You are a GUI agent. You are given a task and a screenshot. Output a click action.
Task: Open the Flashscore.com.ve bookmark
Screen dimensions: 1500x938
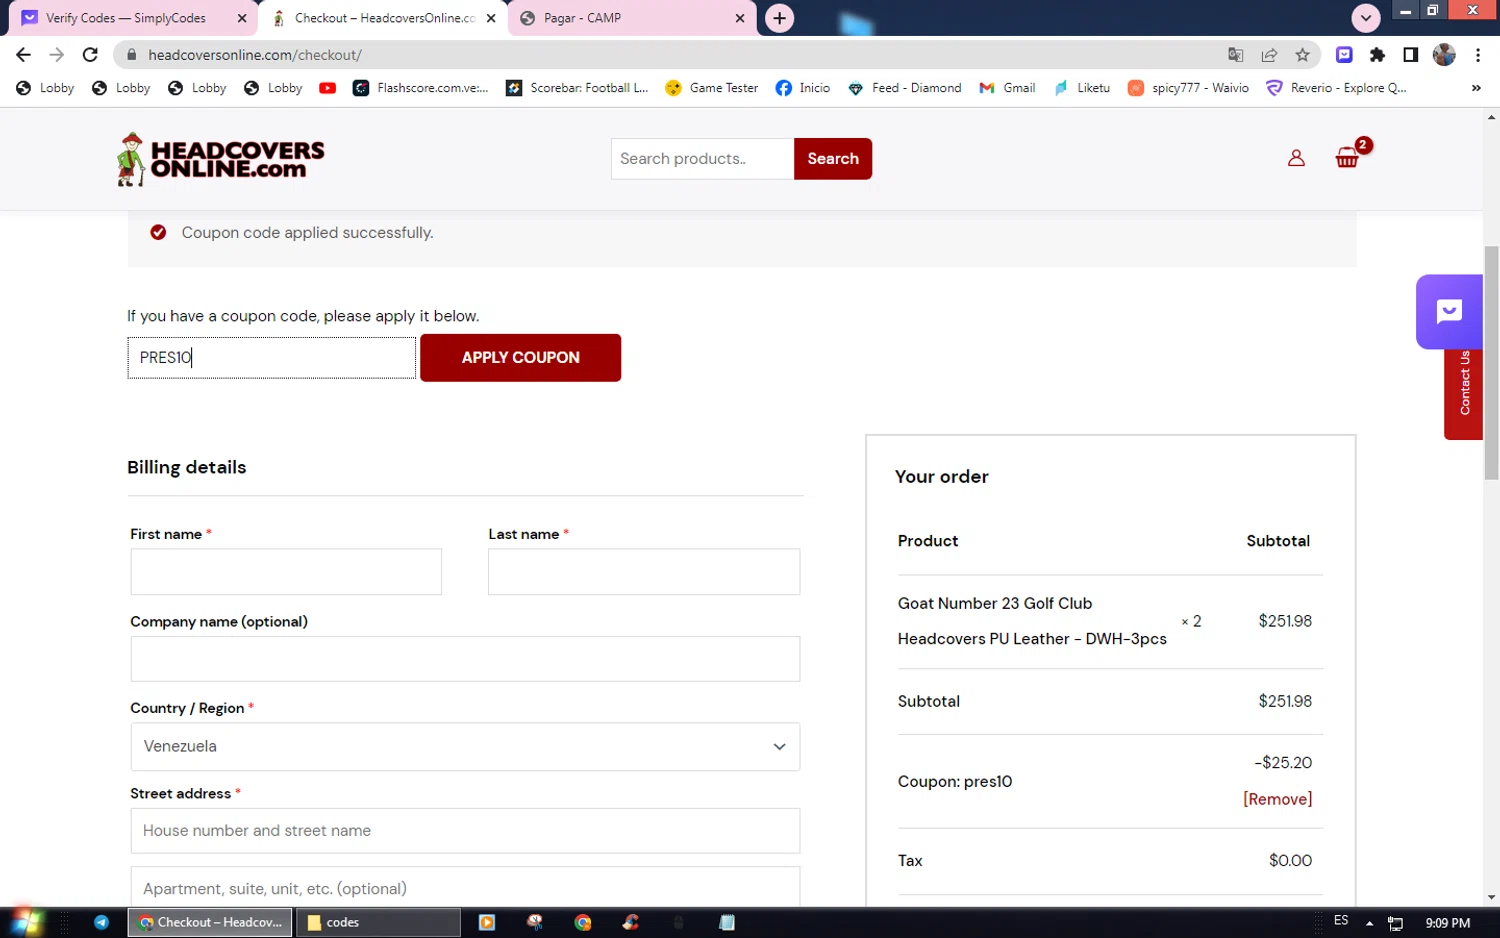click(x=420, y=88)
